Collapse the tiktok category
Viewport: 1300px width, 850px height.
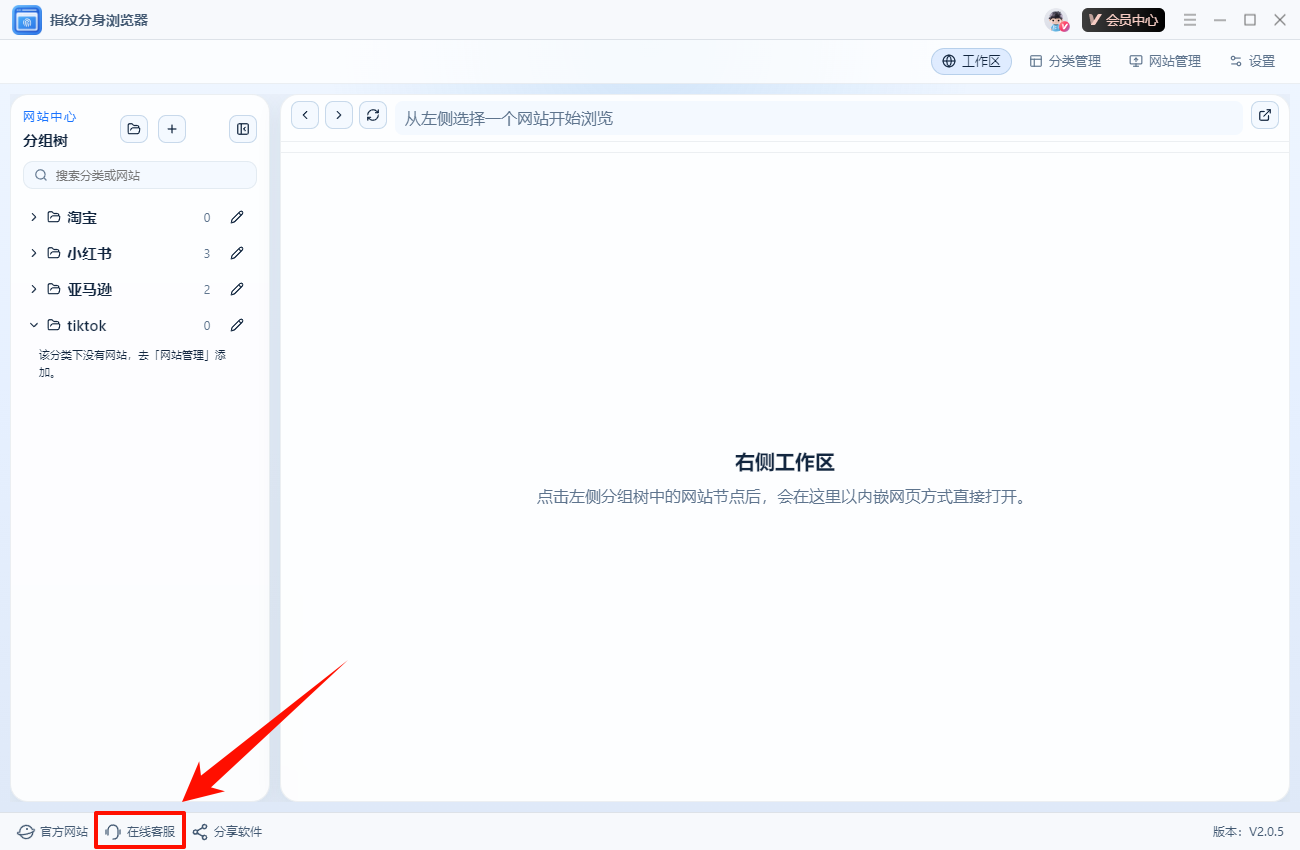coord(33,325)
